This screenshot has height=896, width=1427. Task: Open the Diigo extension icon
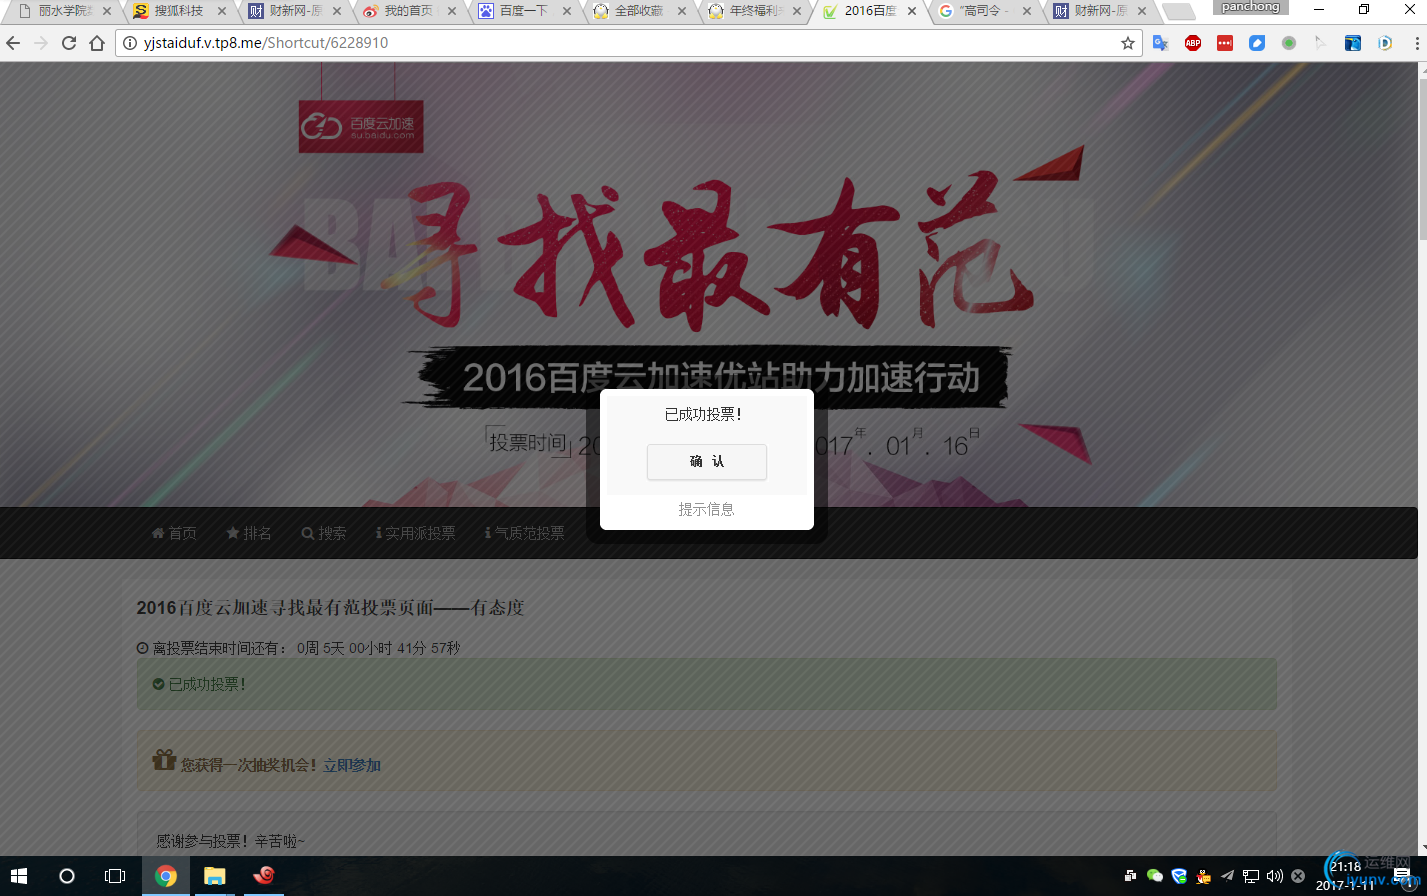1385,42
